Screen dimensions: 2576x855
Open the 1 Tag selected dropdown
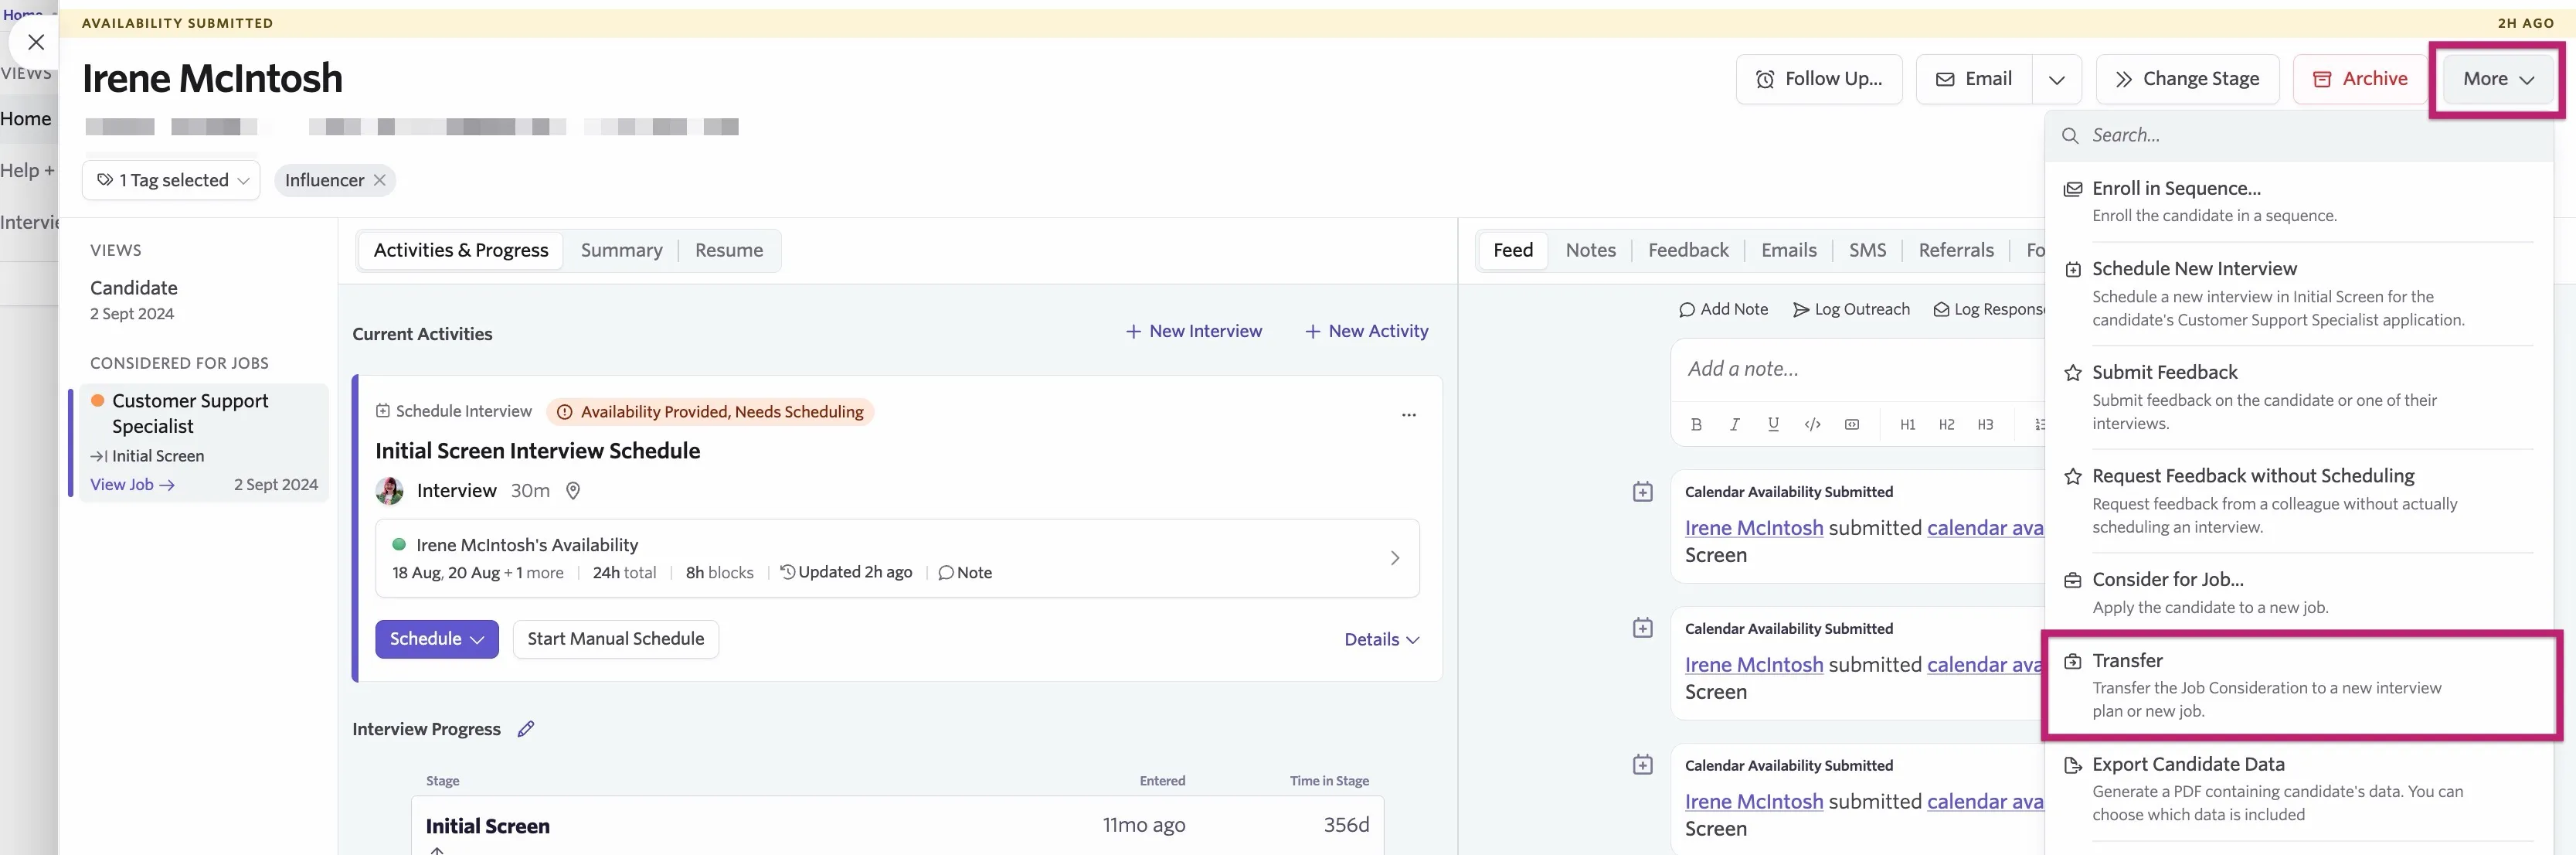click(172, 180)
